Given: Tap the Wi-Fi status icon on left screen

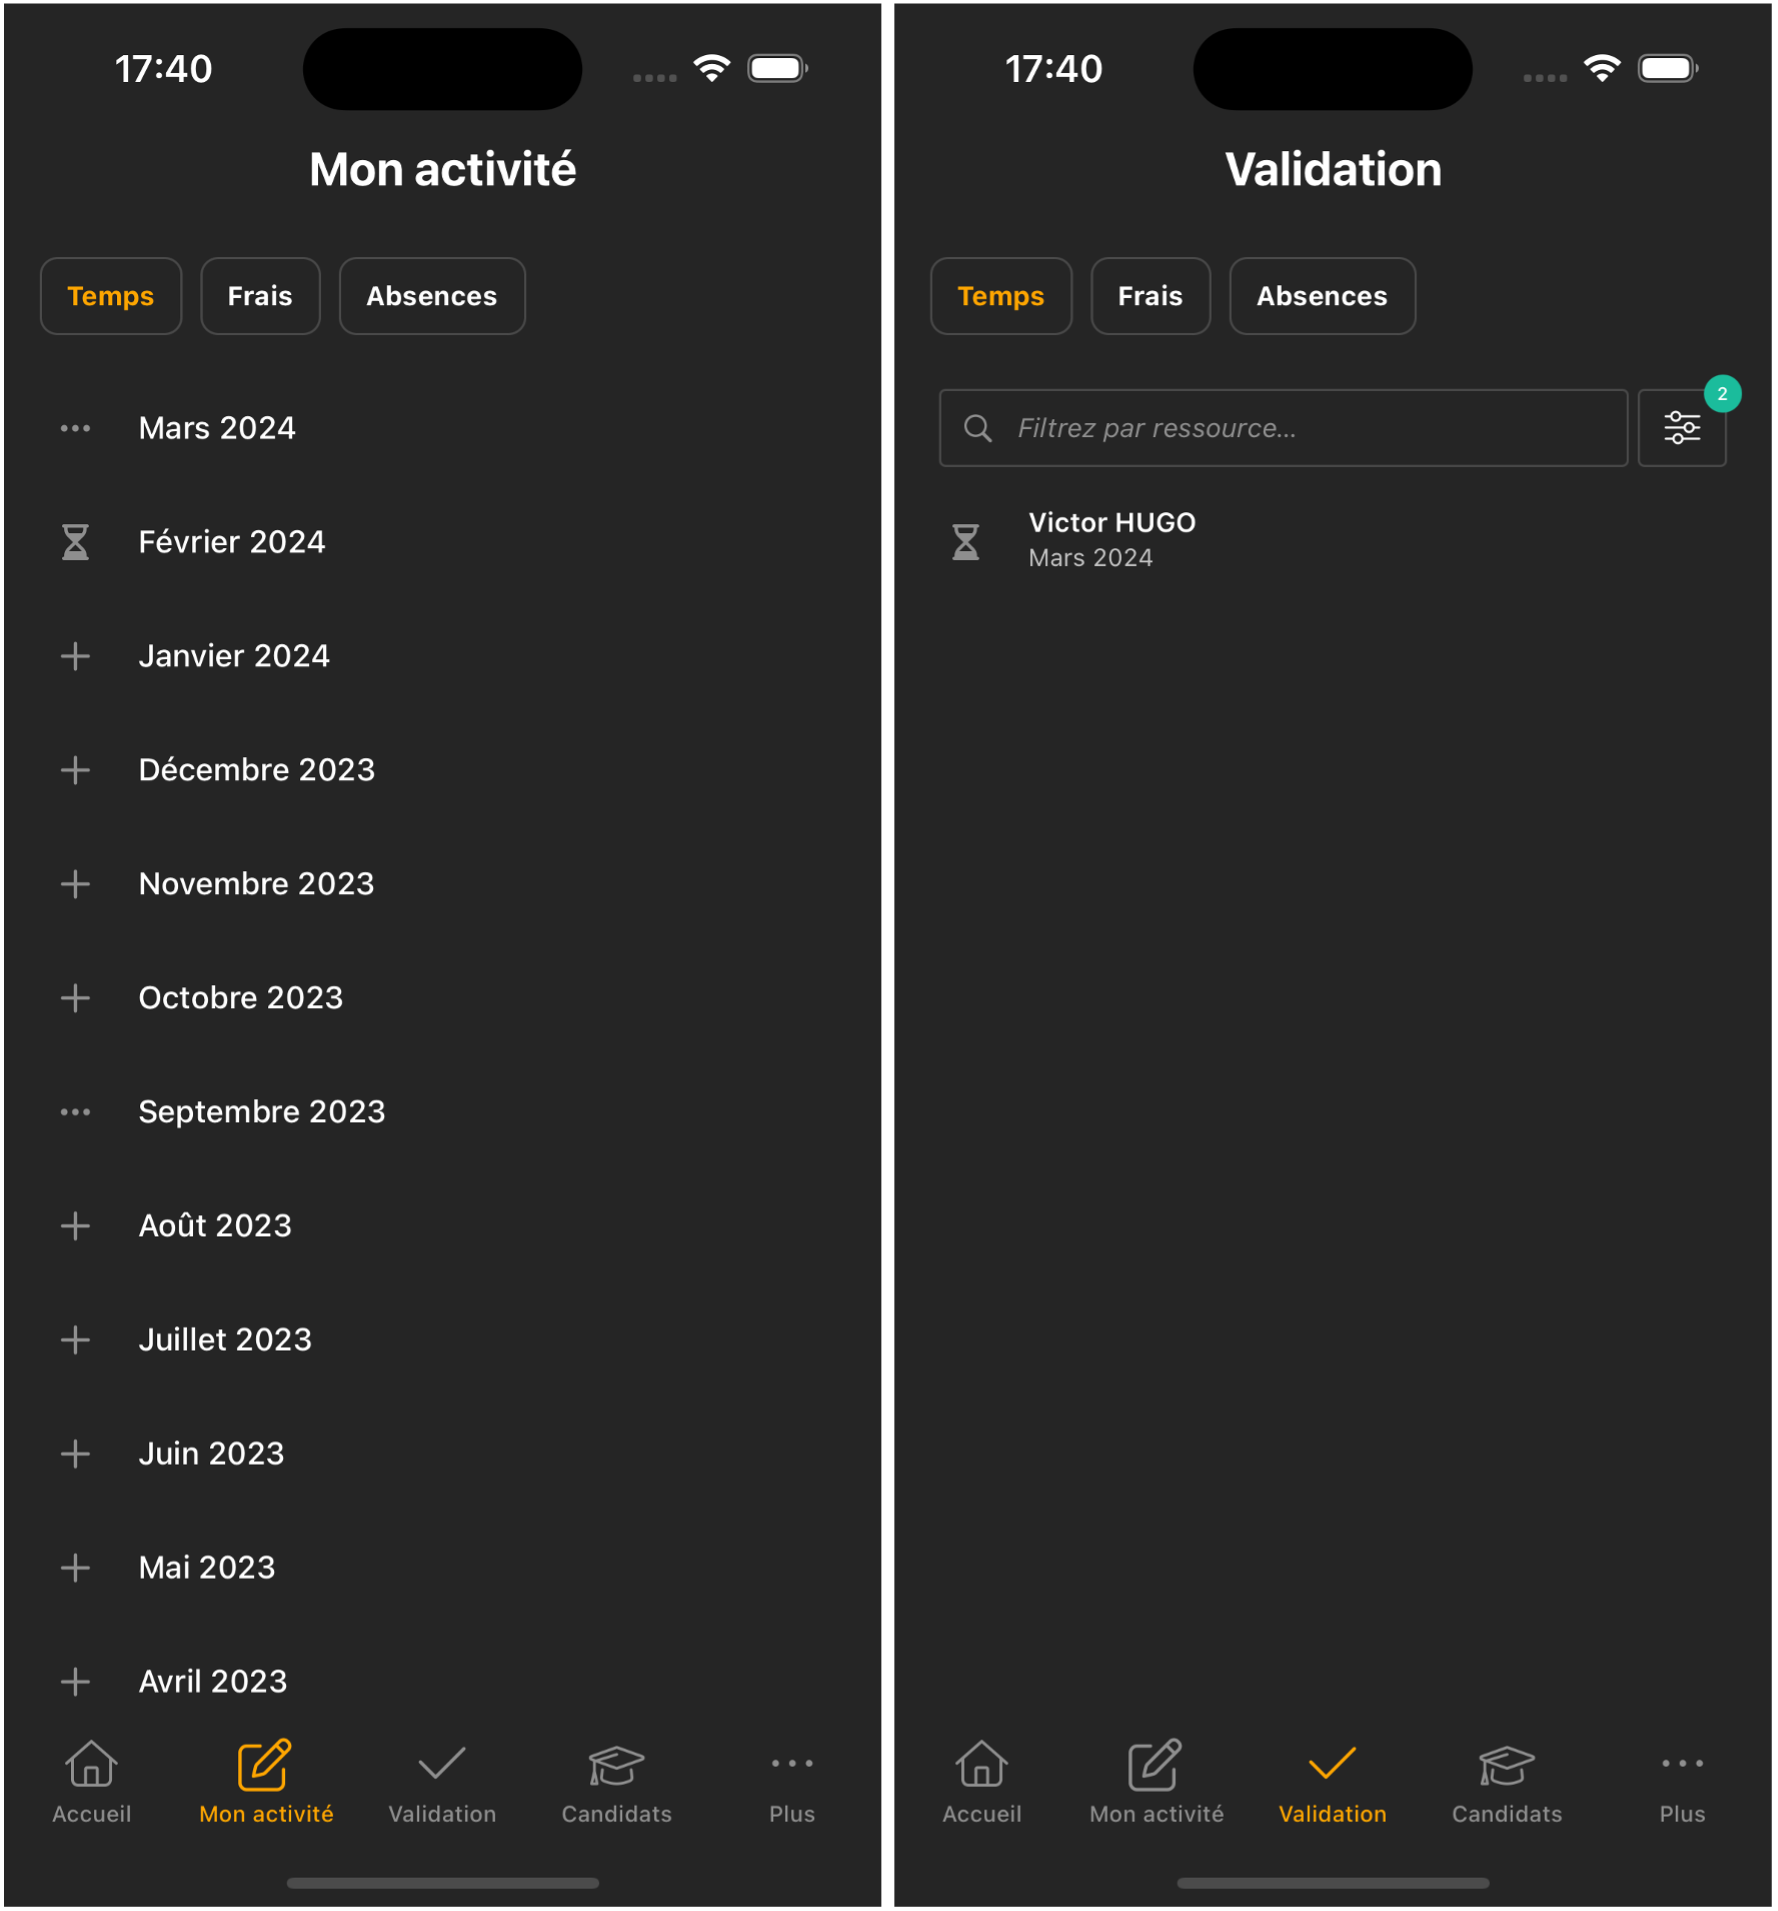Looking at the screenshot, I should tap(712, 68).
